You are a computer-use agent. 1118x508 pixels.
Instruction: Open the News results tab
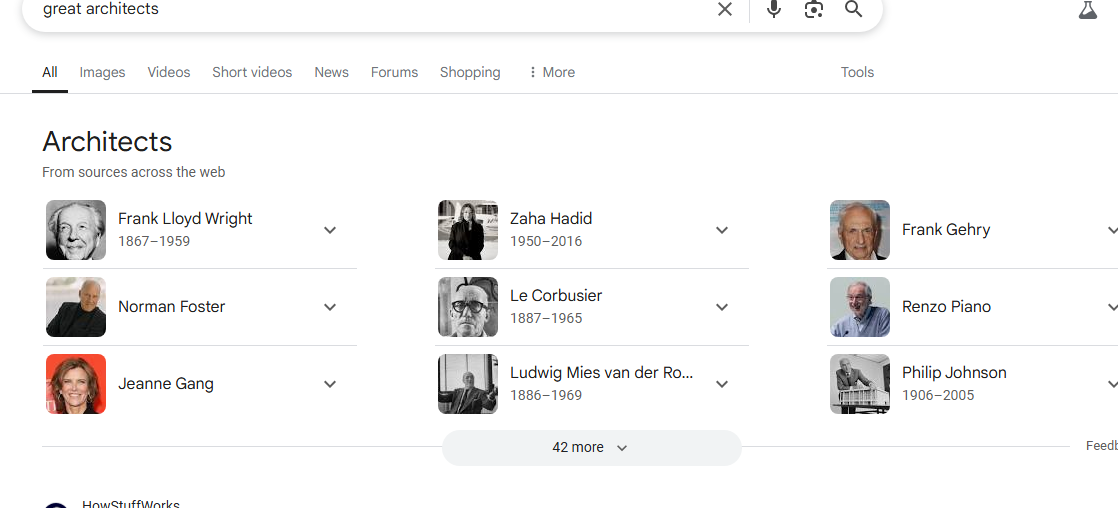(332, 72)
